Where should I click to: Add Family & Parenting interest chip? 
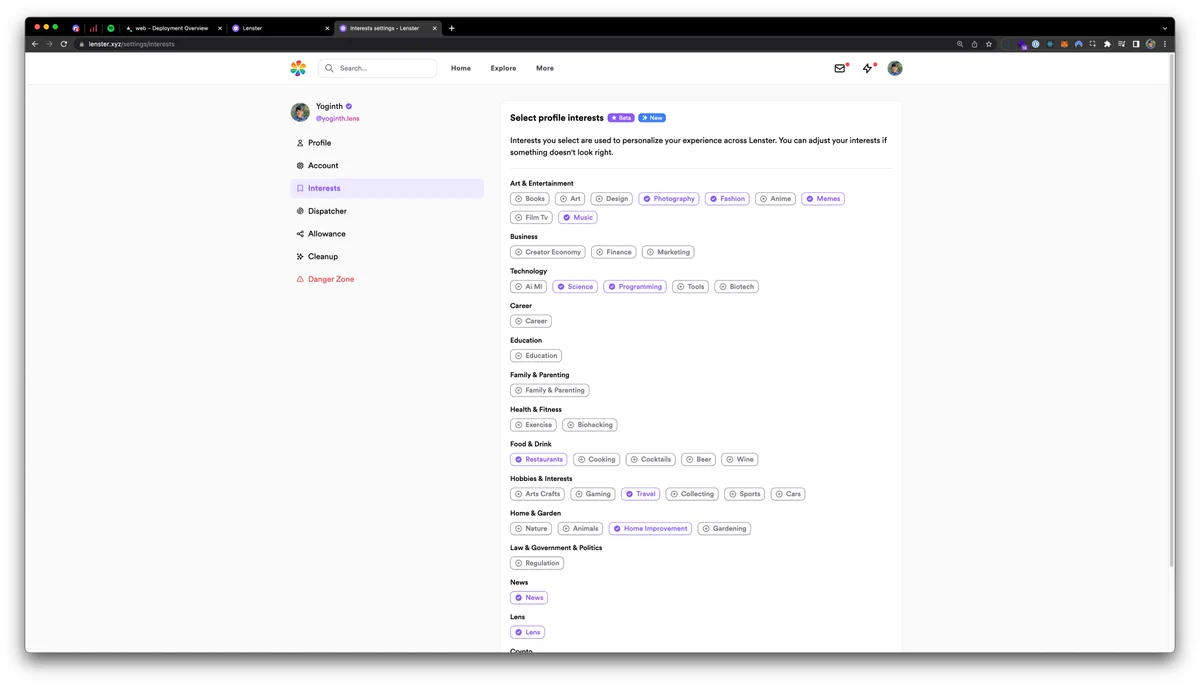550,390
